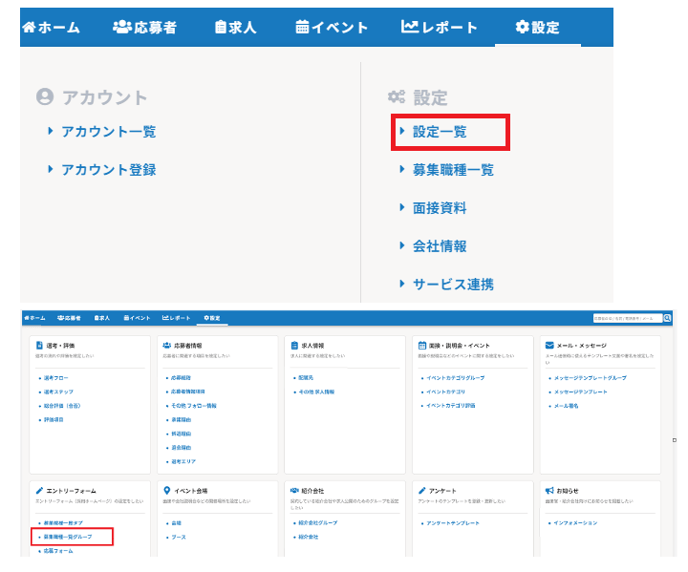The image size is (688, 572).
Task: Open その他 フォロー情報 link
Action: (x=194, y=406)
